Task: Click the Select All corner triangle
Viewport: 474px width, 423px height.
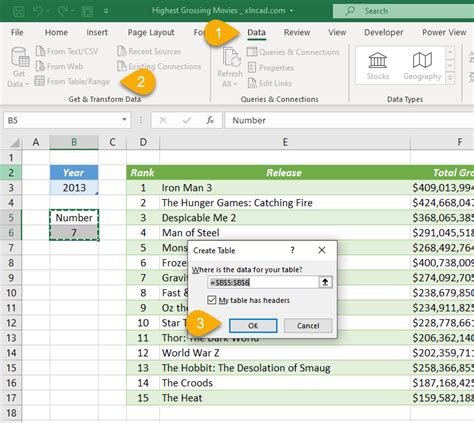Action: point(15,143)
